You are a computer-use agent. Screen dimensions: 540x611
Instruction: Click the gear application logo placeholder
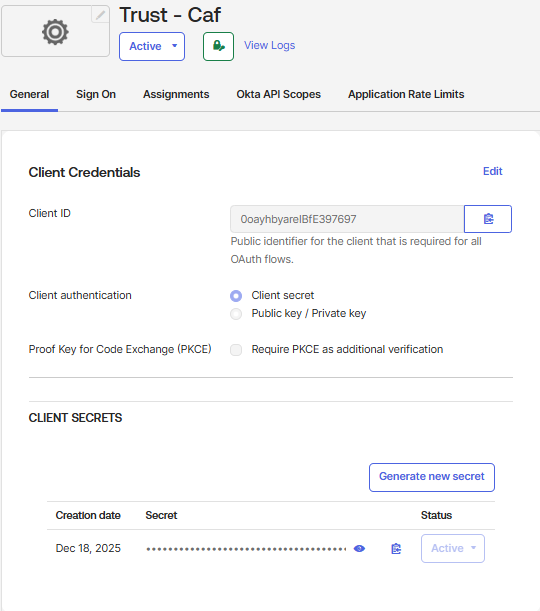pos(55,32)
